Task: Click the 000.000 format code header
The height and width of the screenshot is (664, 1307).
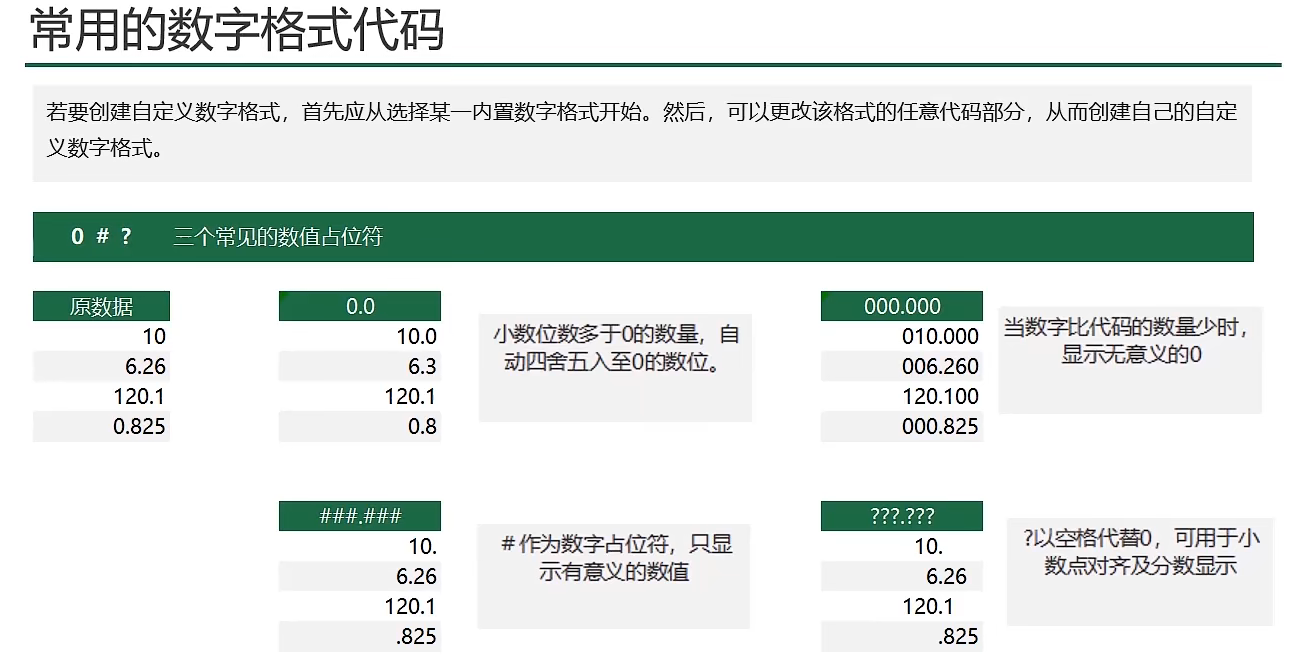Action: (902, 307)
